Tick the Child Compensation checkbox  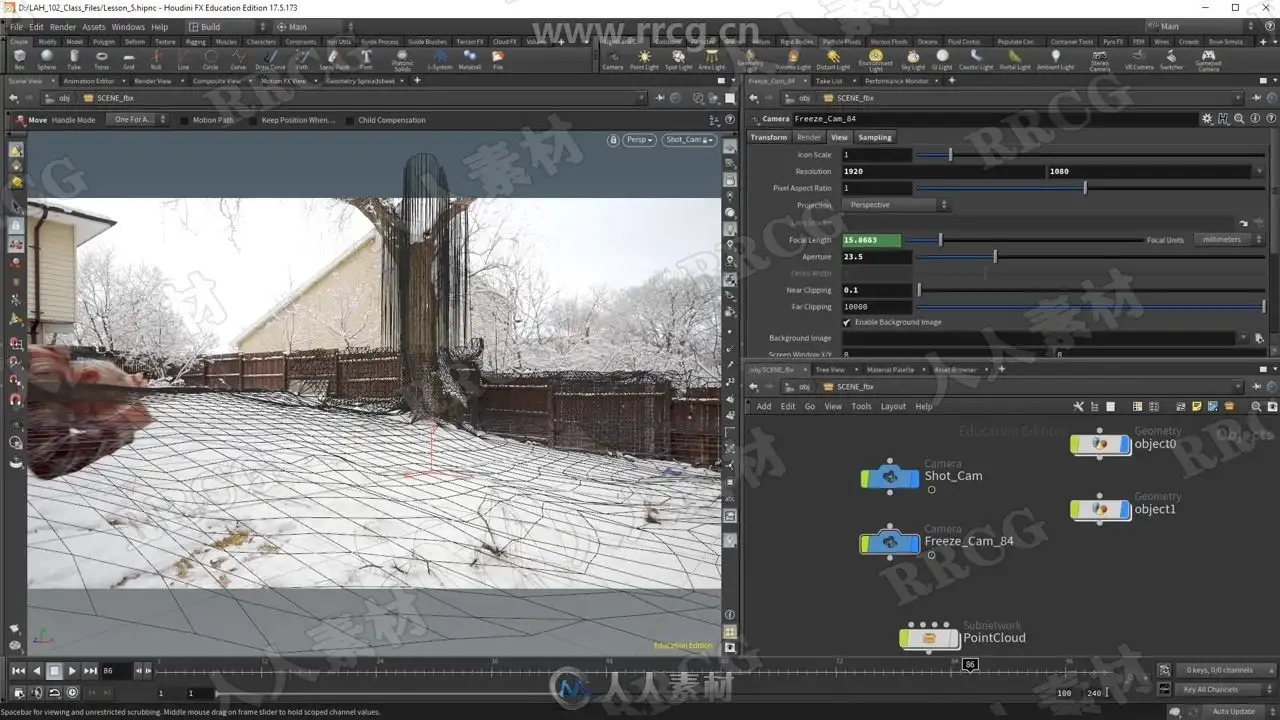350,120
